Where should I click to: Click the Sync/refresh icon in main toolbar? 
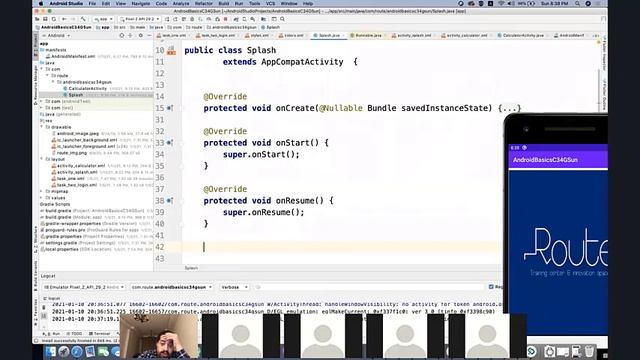(x=53, y=19)
